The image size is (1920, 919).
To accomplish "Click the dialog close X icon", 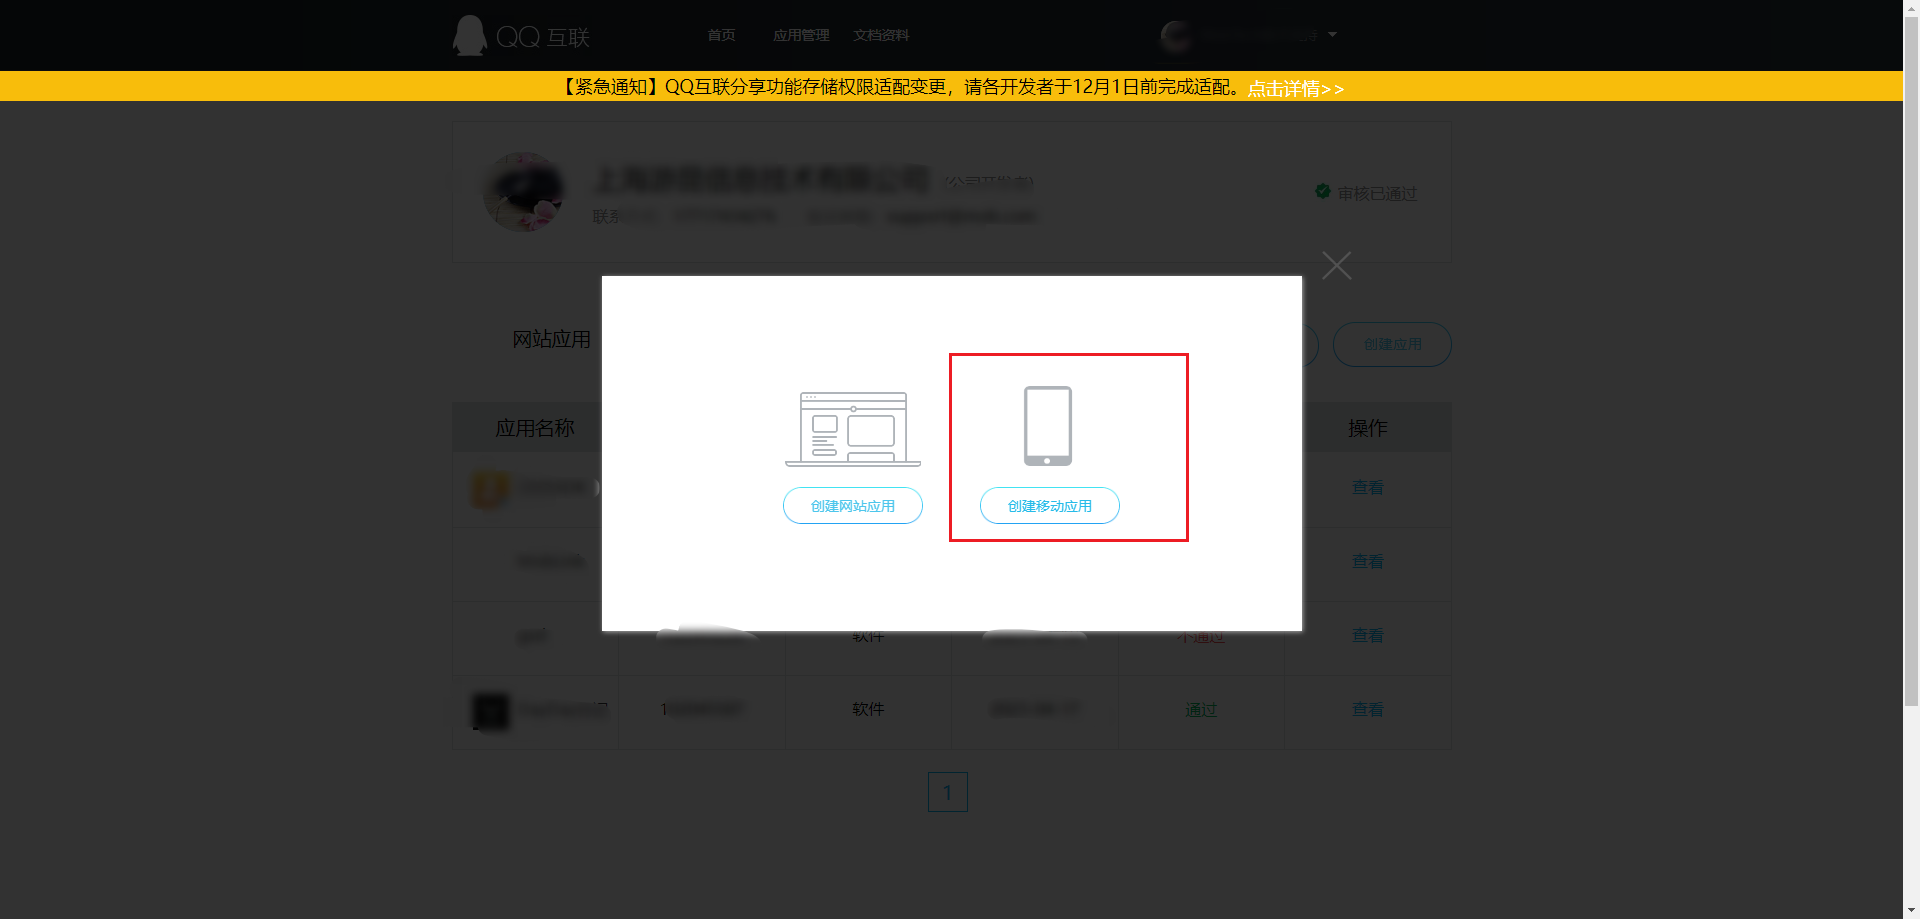I will coord(1337,265).
